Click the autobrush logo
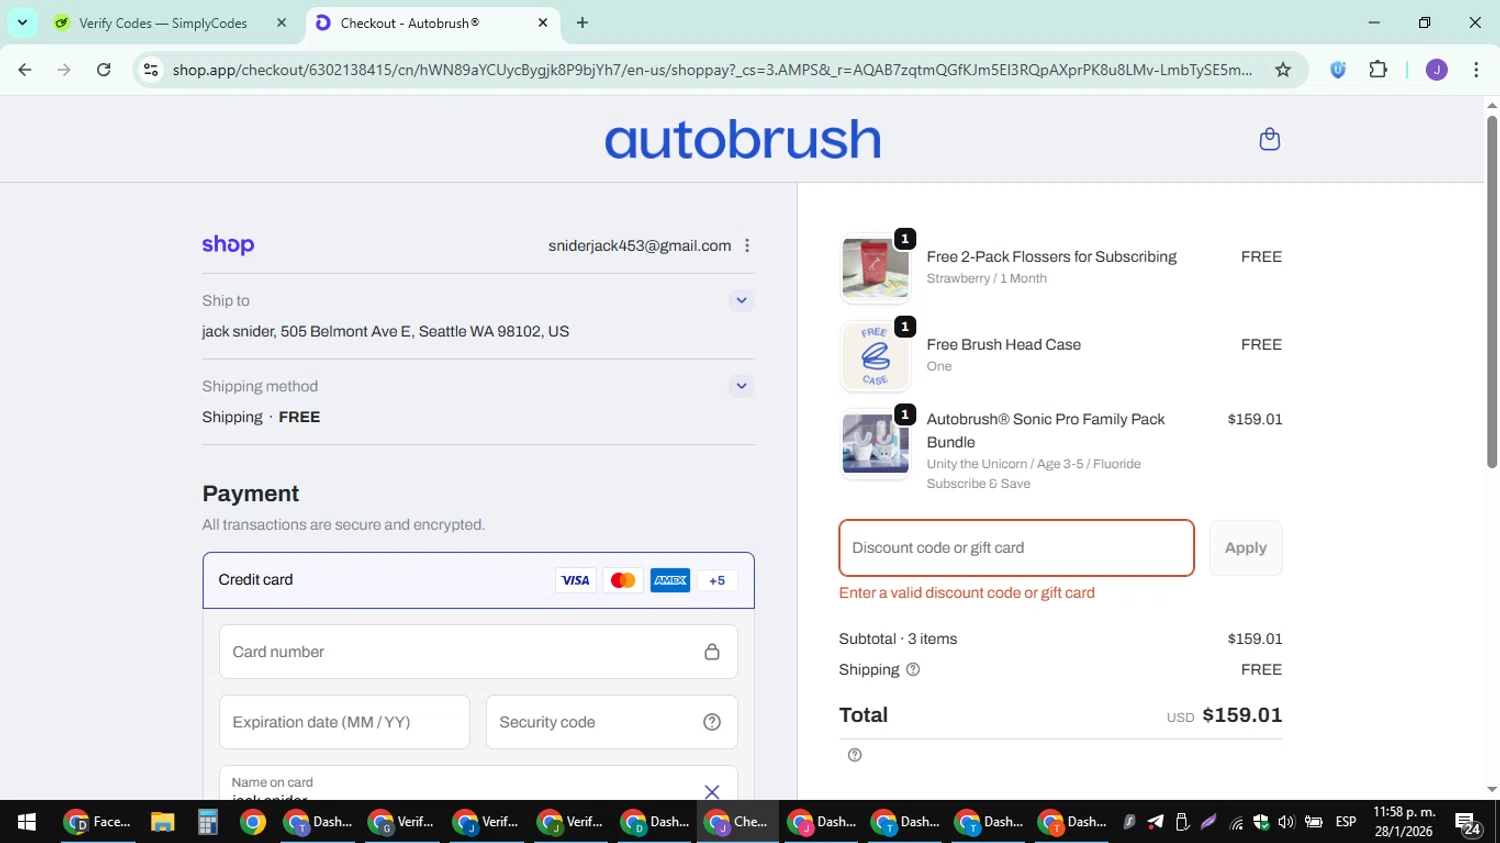The height and width of the screenshot is (843, 1500). coord(742,139)
